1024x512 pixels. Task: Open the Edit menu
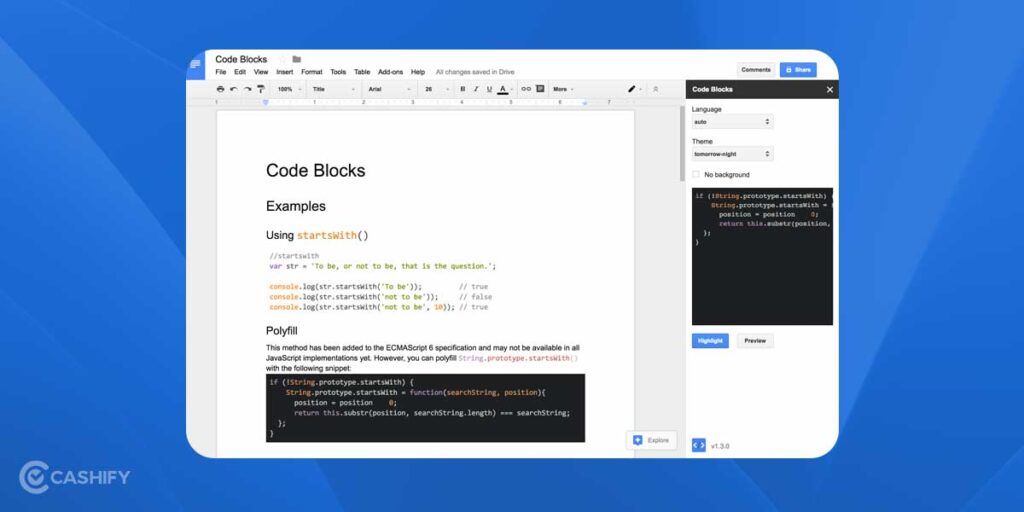tap(240, 72)
